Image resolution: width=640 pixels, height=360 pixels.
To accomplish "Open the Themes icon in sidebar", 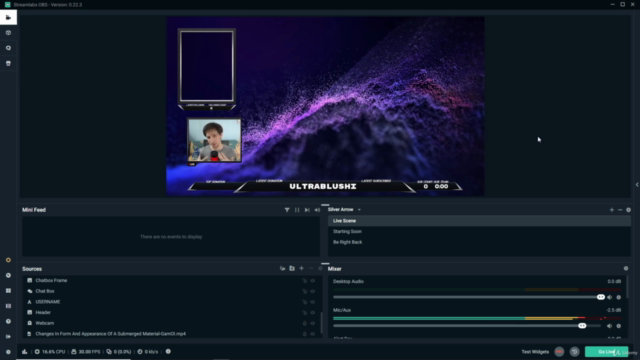I will click(x=8, y=33).
